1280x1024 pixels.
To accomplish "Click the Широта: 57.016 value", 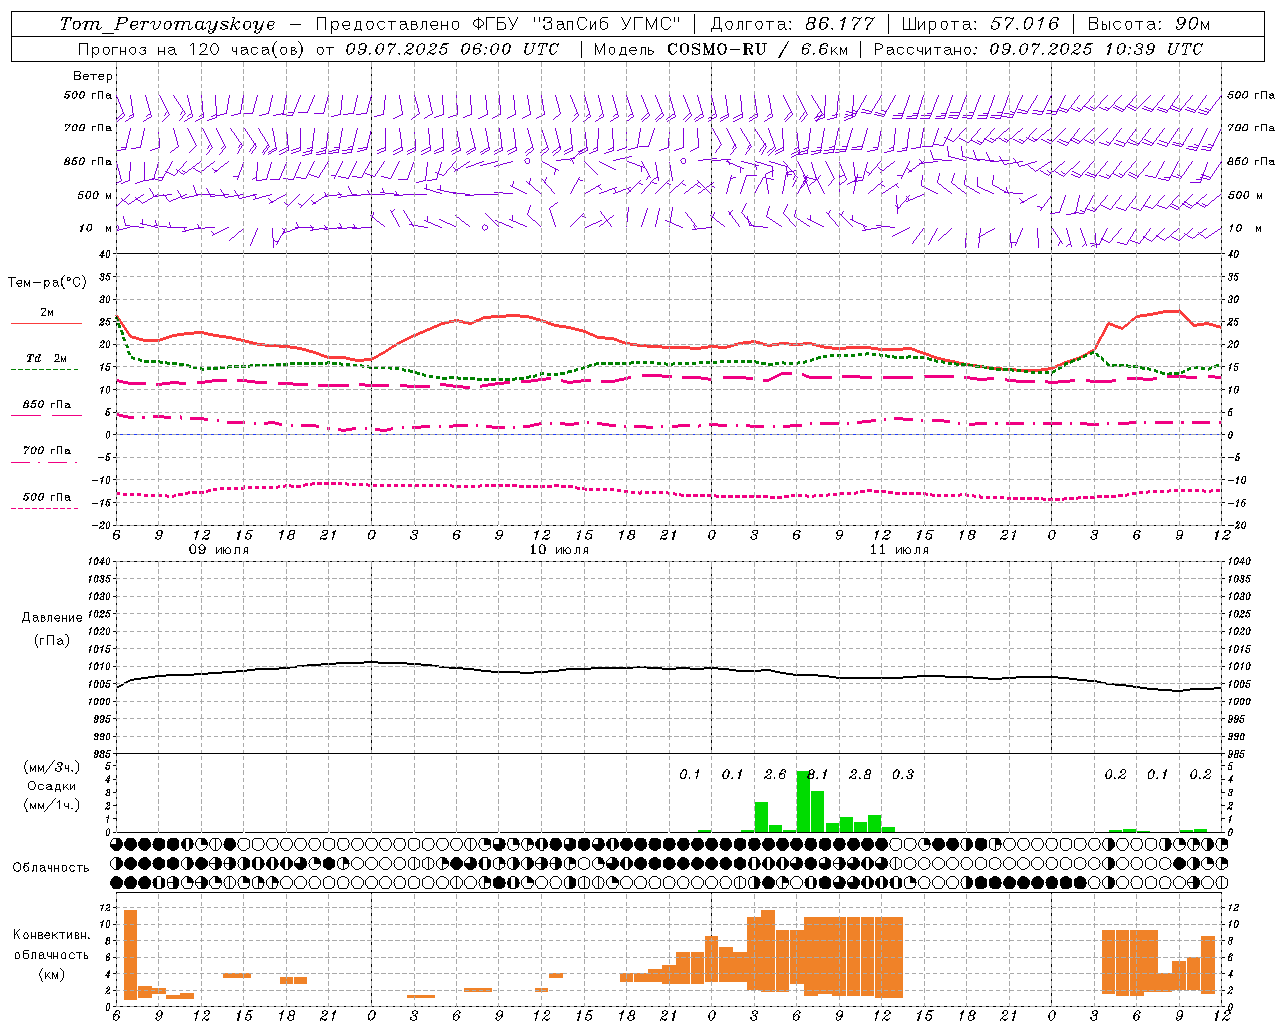I will pyautogui.click(x=981, y=24).
